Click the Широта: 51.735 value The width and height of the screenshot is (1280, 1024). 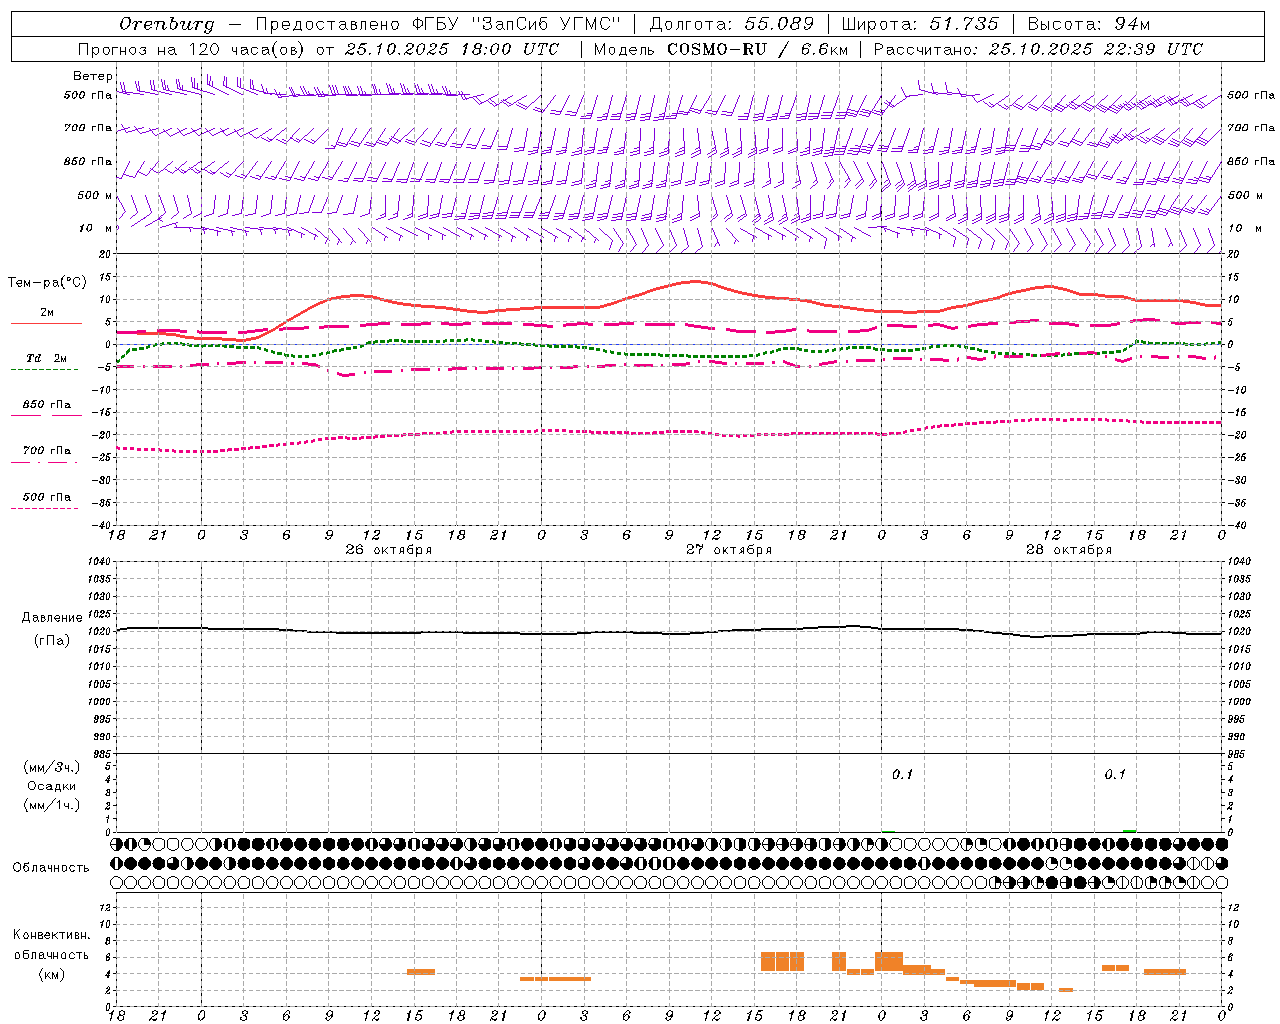[x=920, y=24]
